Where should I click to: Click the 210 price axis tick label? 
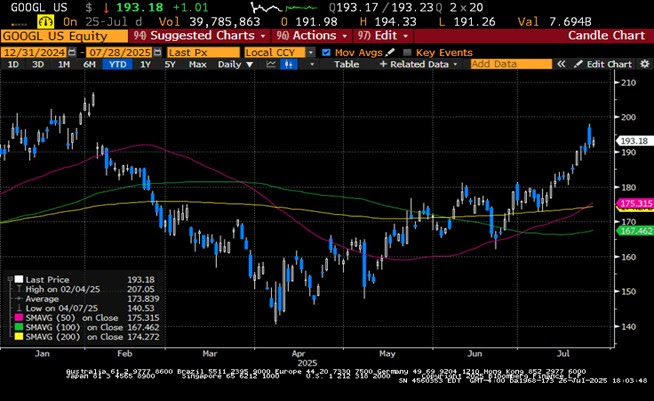pos(629,83)
